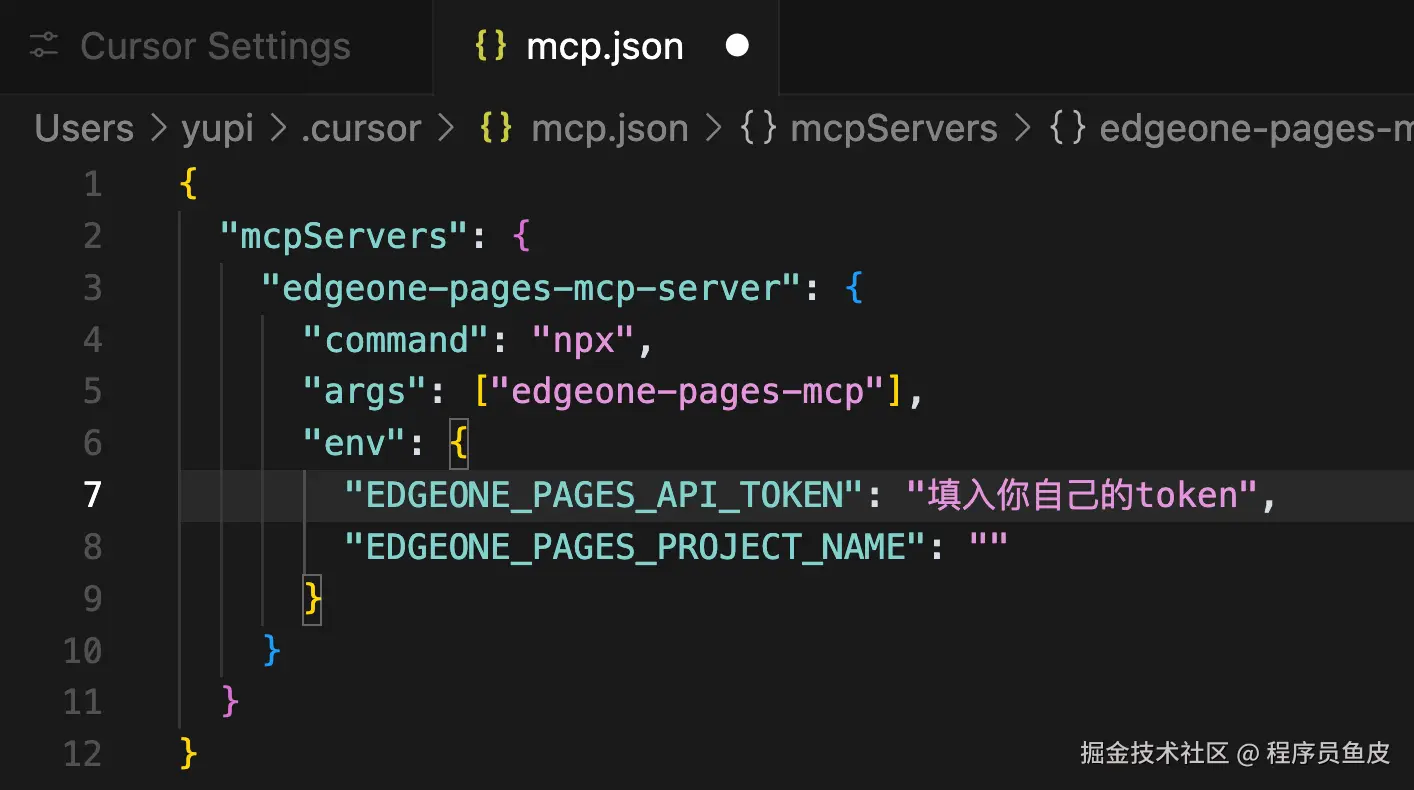
Task: Click the "mcpServers" key
Action: coord(345,236)
